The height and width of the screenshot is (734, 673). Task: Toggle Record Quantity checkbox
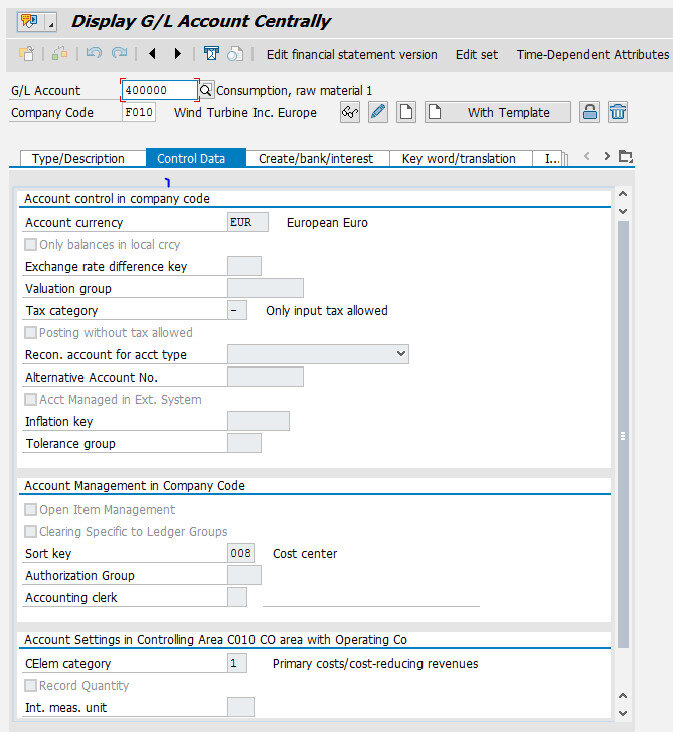tap(31, 686)
